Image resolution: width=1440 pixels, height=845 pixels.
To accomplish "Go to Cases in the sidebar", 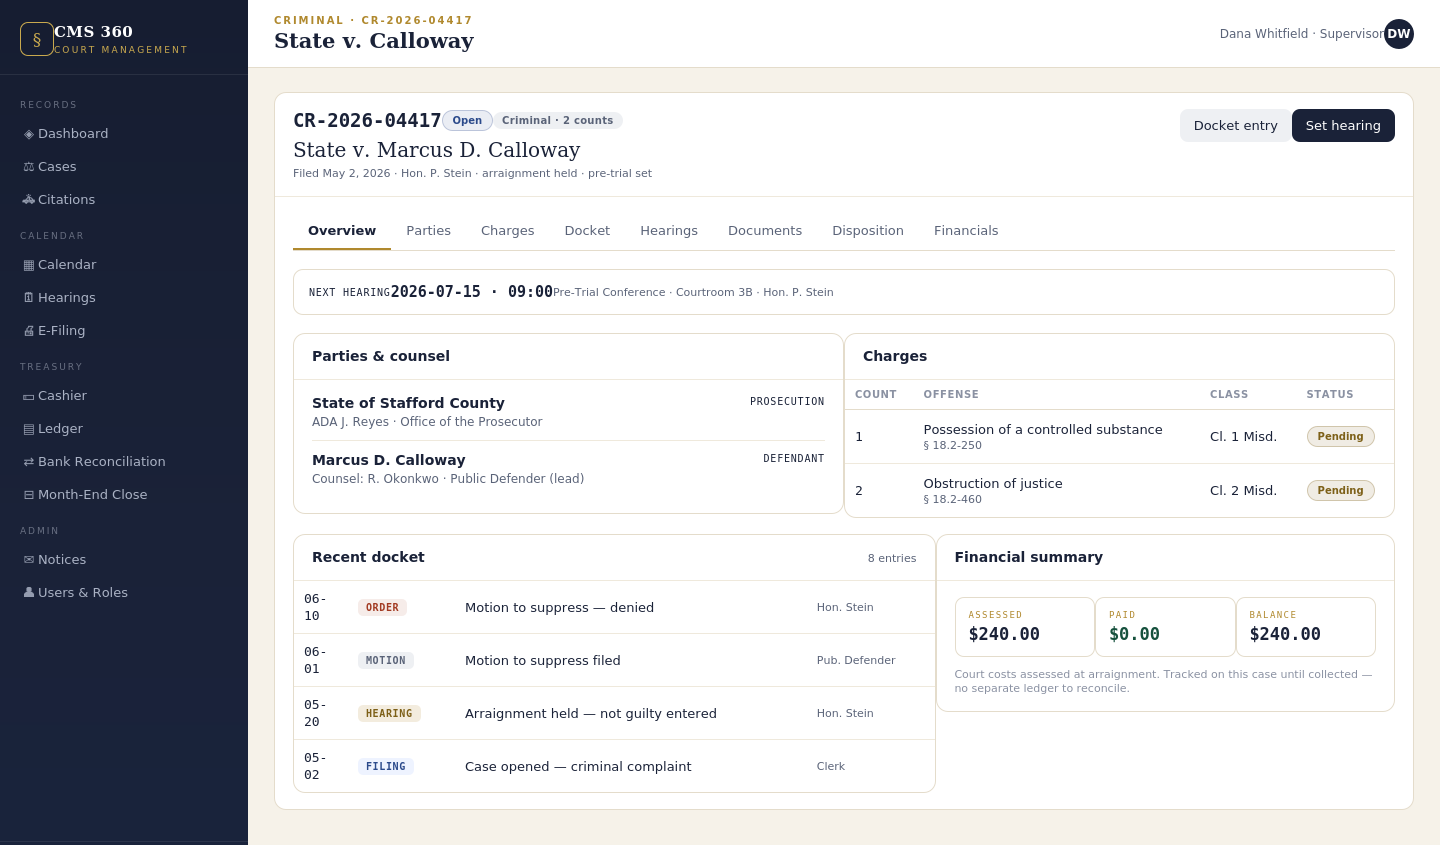I will click(124, 167).
